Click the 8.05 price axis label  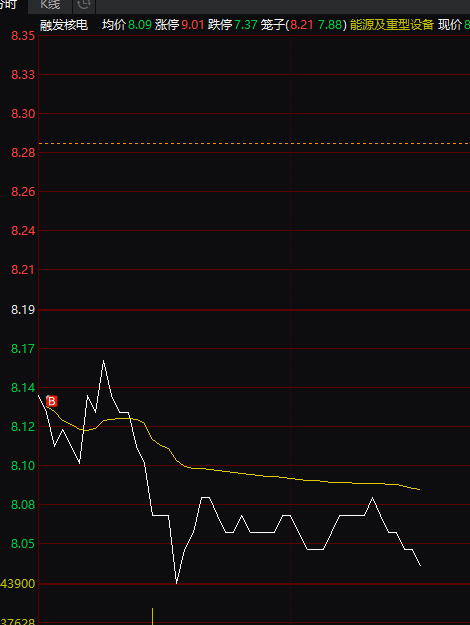(23, 544)
